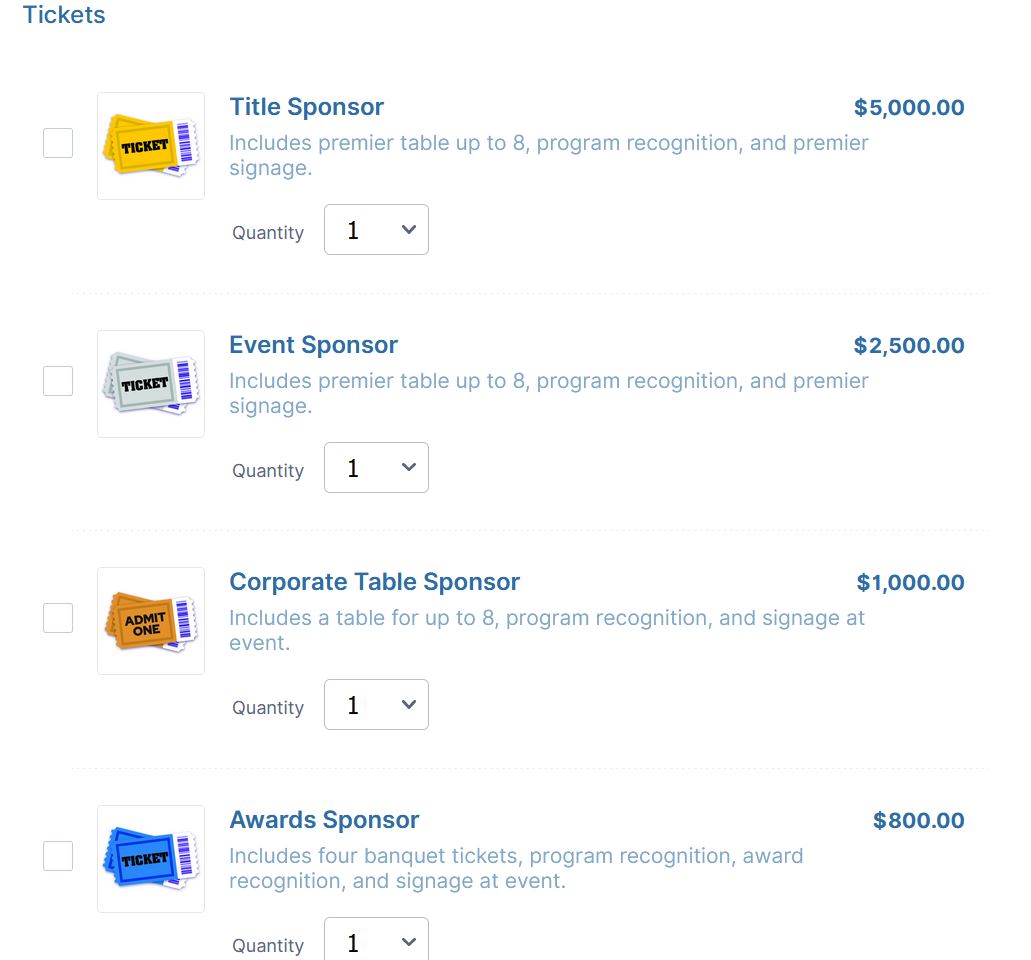Check the Awards Sponsor checkbox
This screenshot has height=960, width=1031.
point(57,856)
